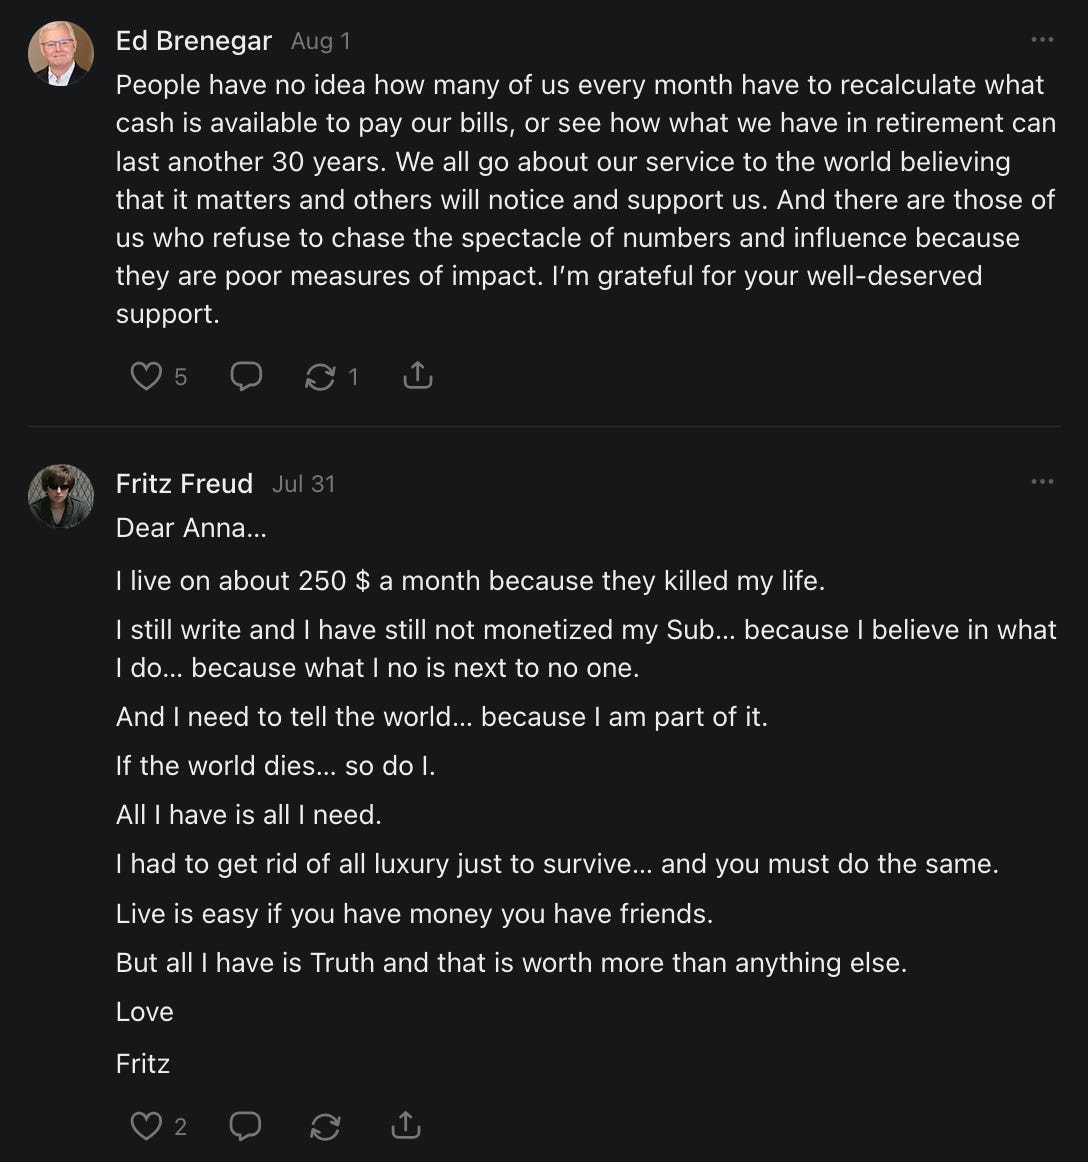Open the Aug 1 comment timestamp
The width and height of the screenshot is (1088, 1162).
click(x=320, y=41)
